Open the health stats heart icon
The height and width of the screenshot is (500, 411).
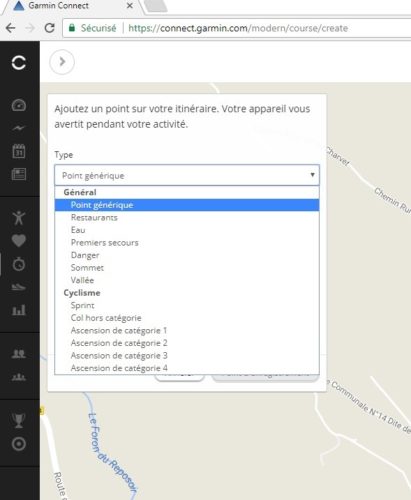pos(19,241)
